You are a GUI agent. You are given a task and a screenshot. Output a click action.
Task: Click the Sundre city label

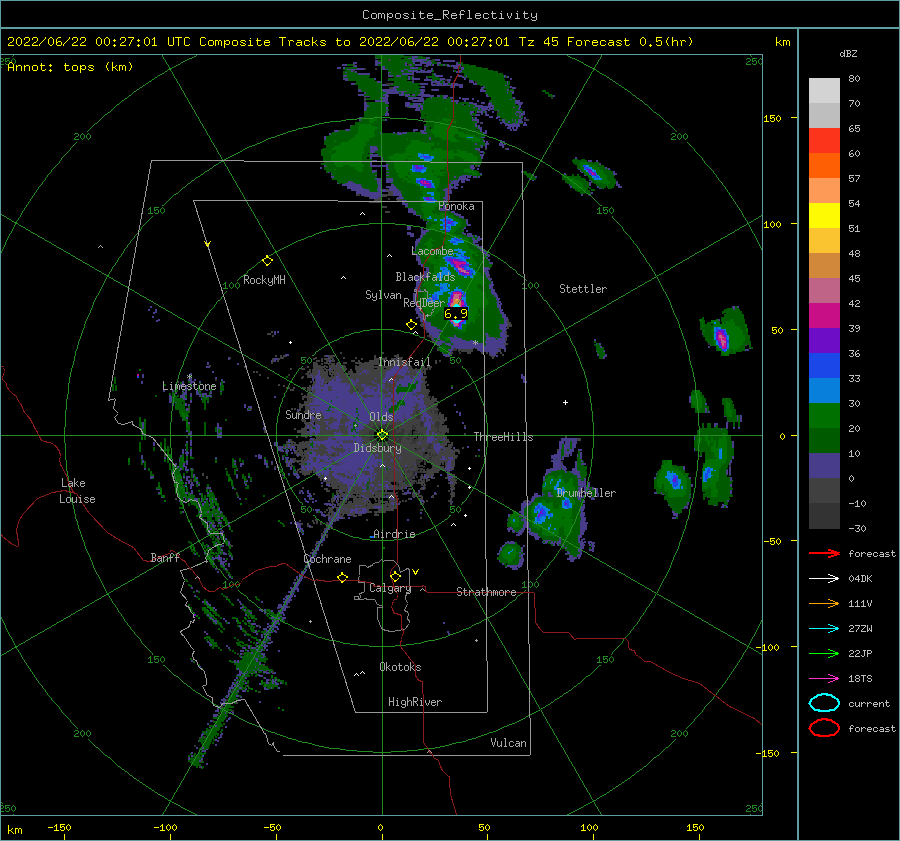(303, 415)
